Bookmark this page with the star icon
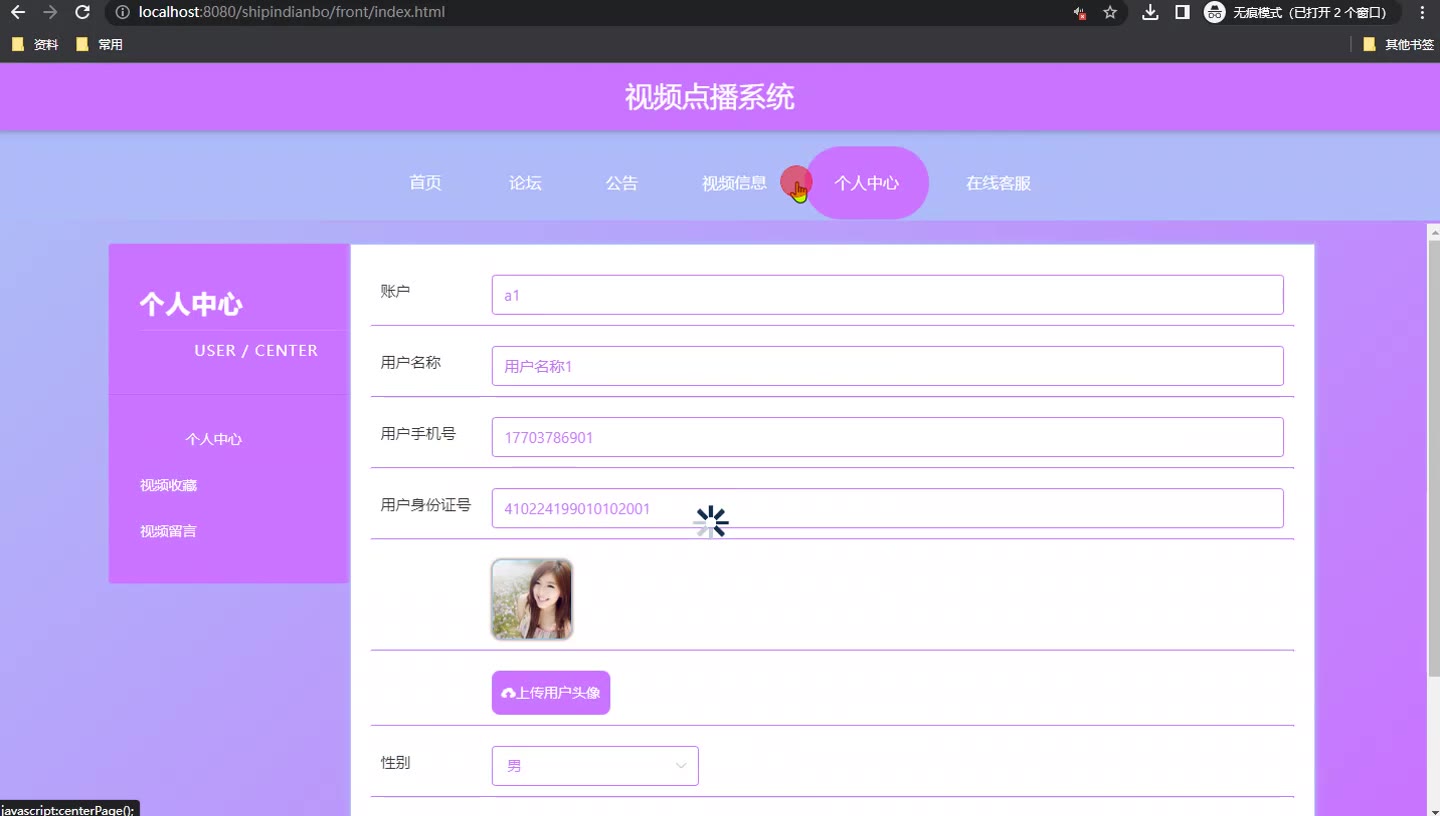 [1110, 13]
